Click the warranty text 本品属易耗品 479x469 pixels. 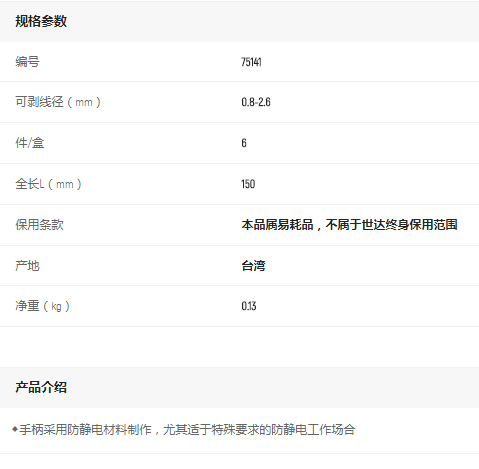click(x=277, y=225)
